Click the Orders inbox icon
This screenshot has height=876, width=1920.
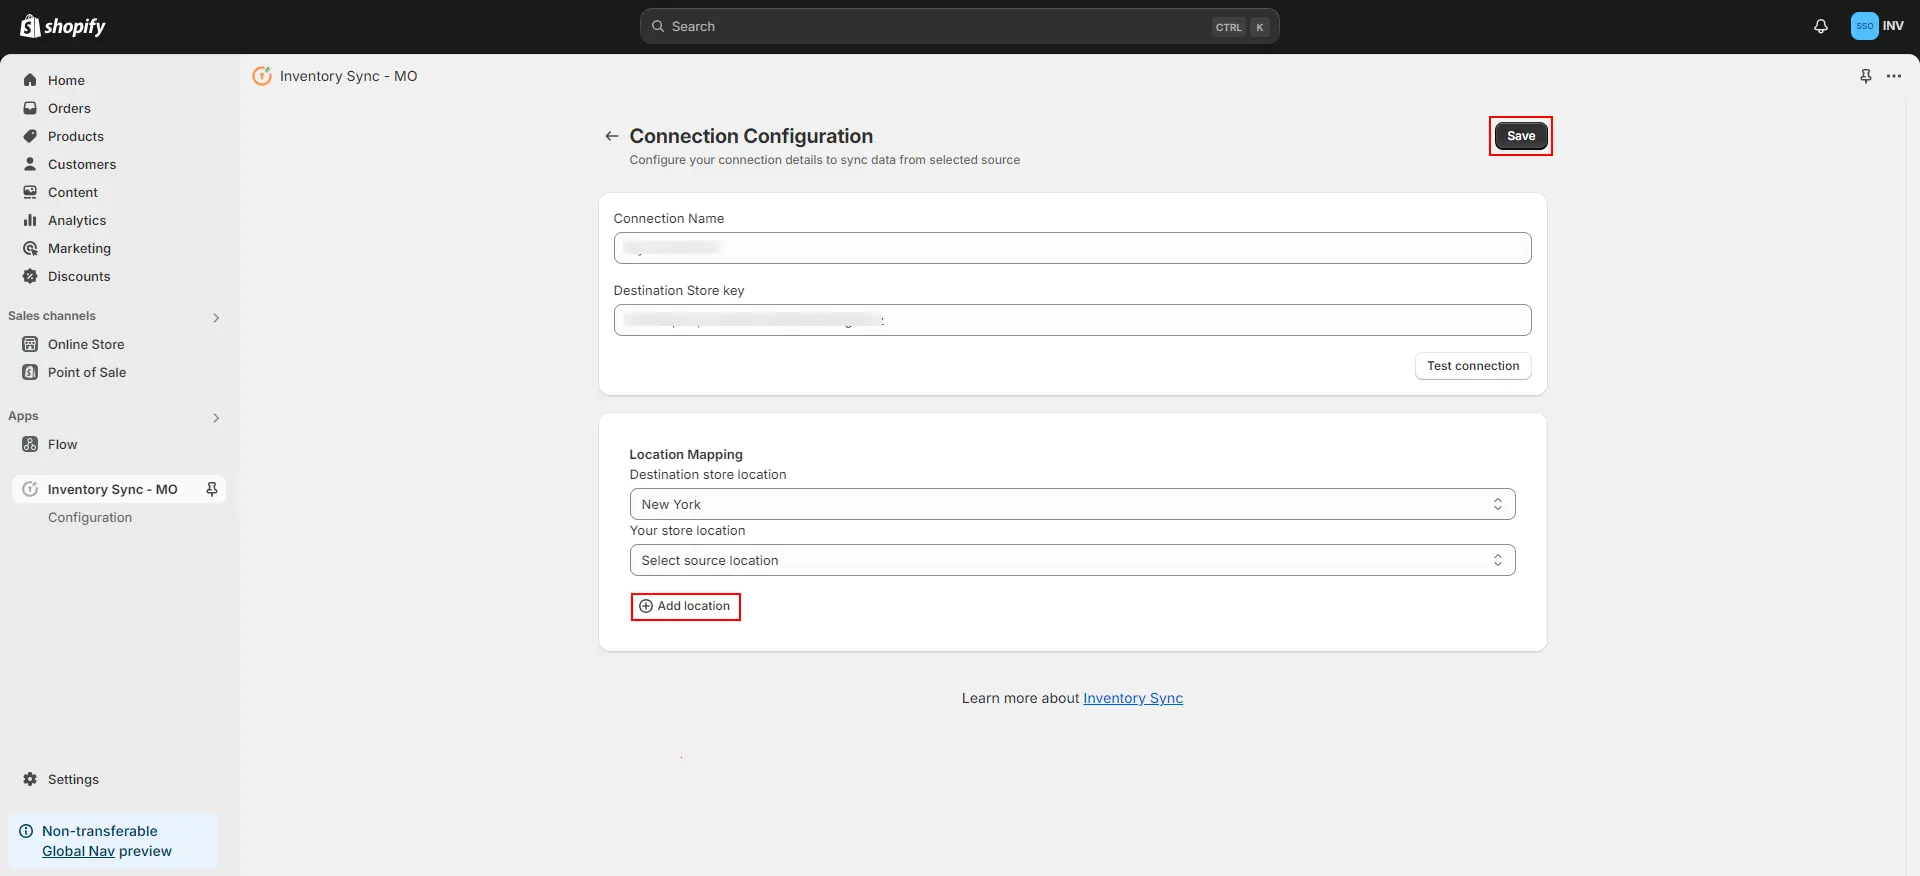(x=30, y=108)
